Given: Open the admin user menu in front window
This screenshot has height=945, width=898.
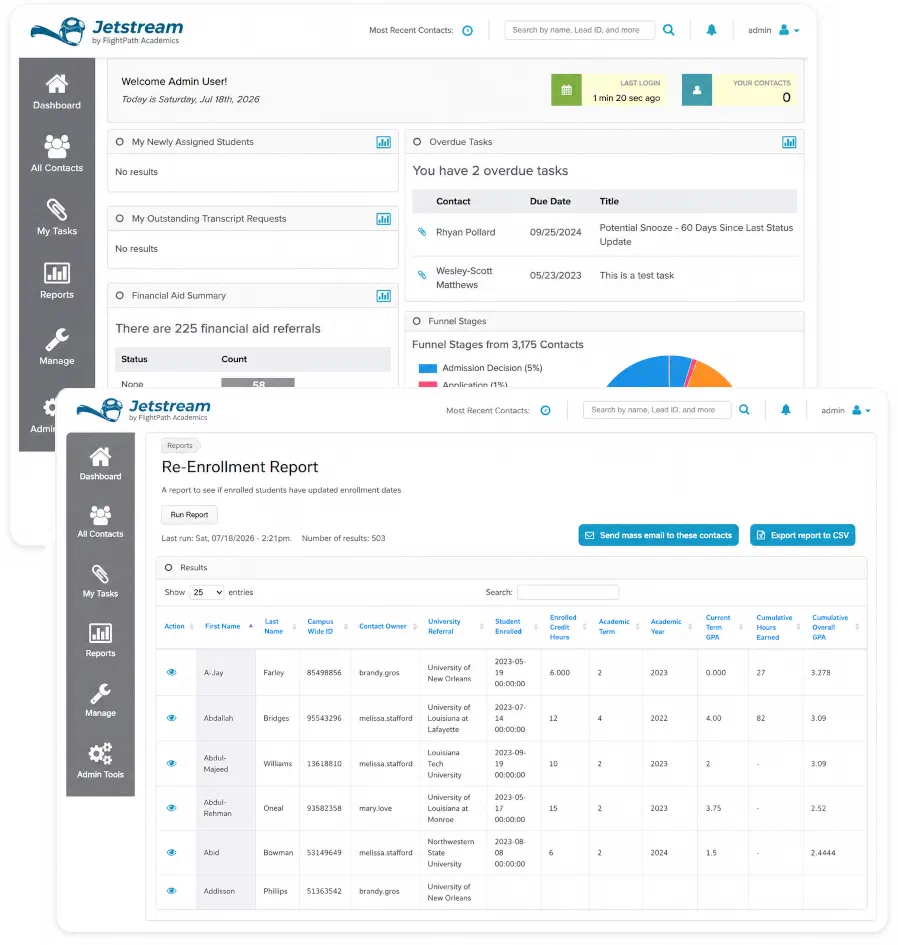Looking at the screenshot, I should point(846,410).
